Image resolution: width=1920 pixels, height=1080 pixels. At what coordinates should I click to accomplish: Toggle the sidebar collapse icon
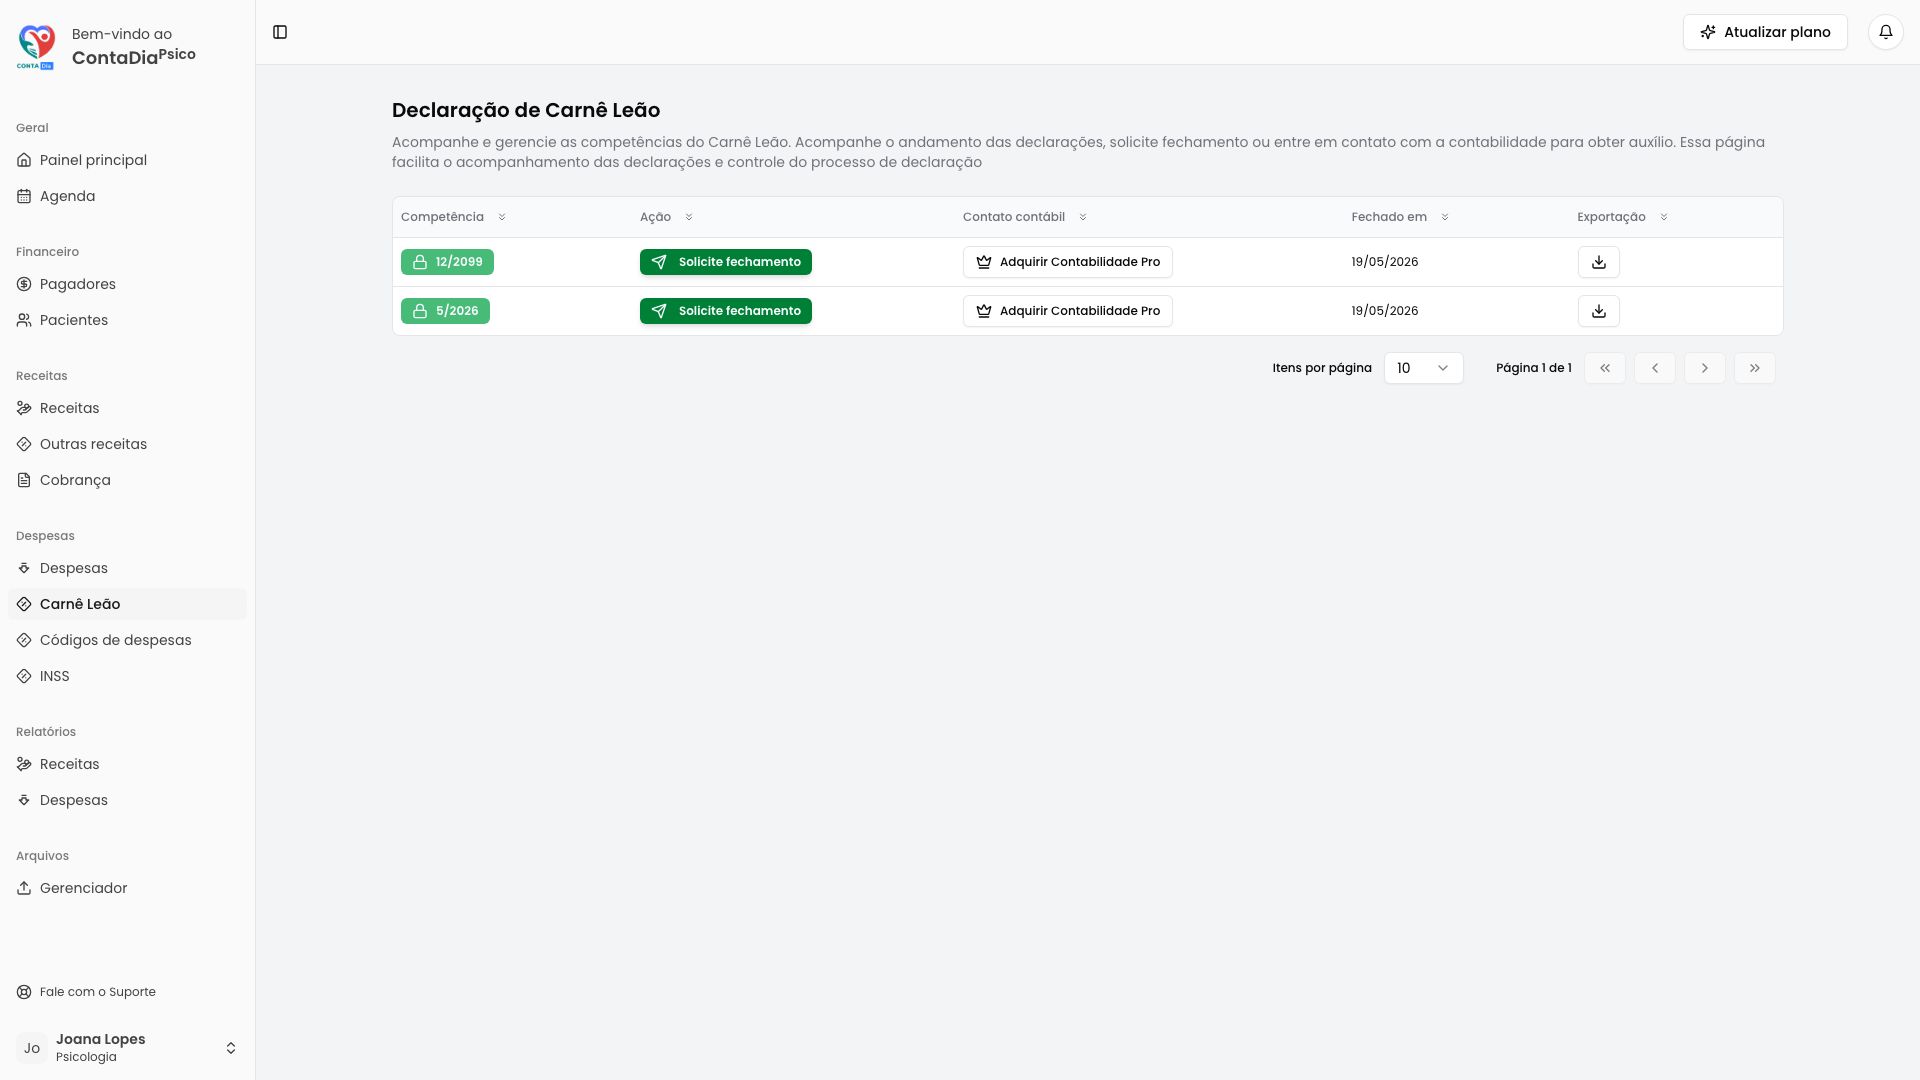click(x=280, y=32)
